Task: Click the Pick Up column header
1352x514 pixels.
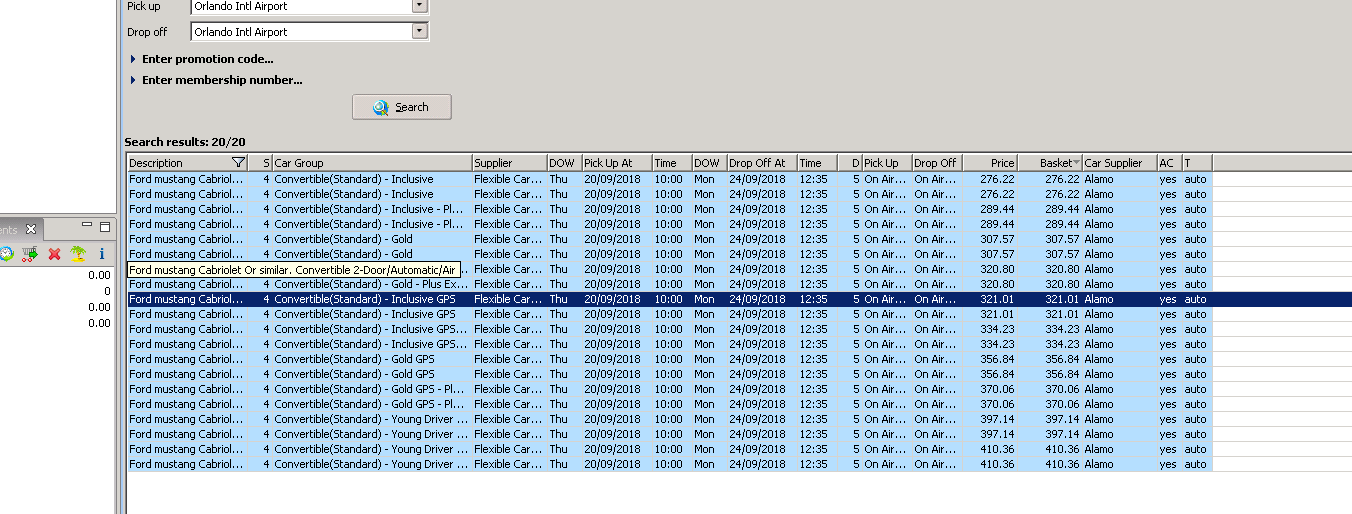Action: point(887,163)
